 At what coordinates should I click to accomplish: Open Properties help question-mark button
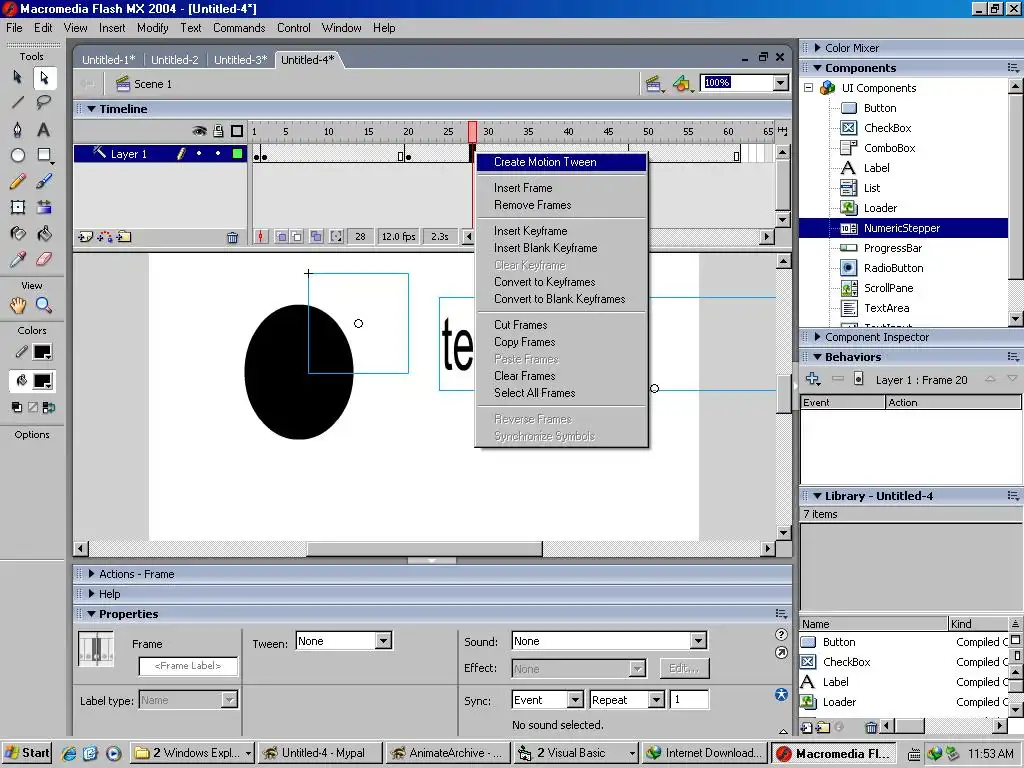[x=780, y=634]
